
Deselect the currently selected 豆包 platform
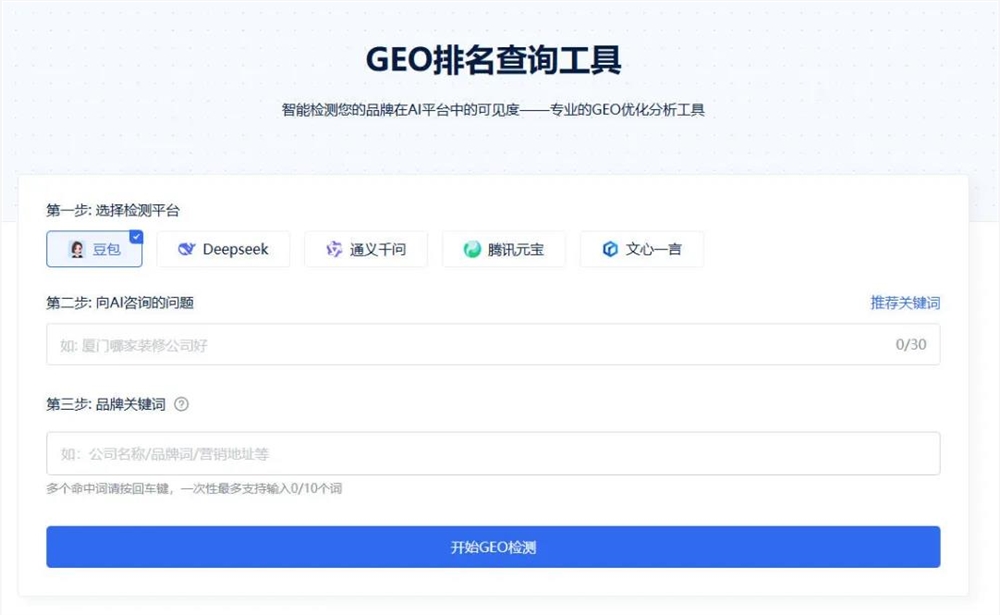coord(95,249)
